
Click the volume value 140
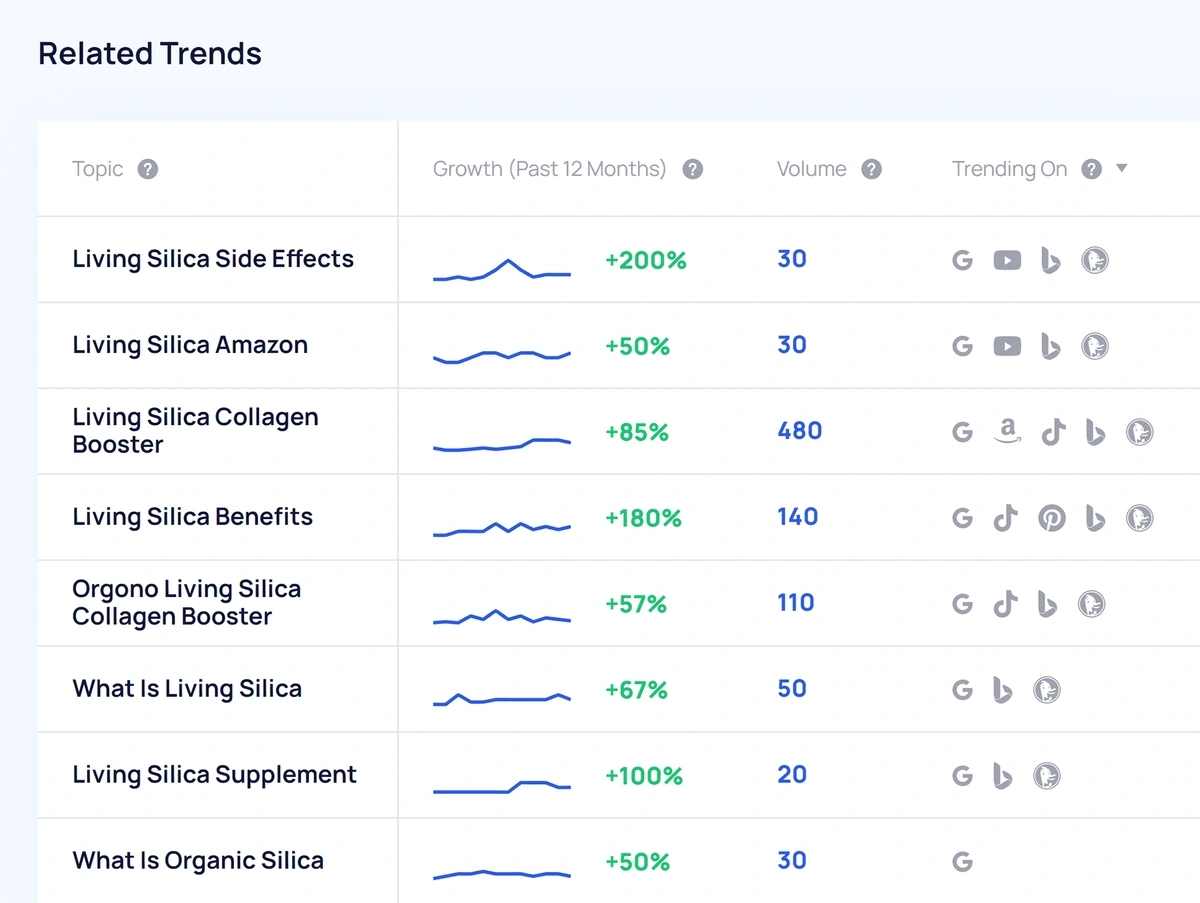click(x=798, y=517)
